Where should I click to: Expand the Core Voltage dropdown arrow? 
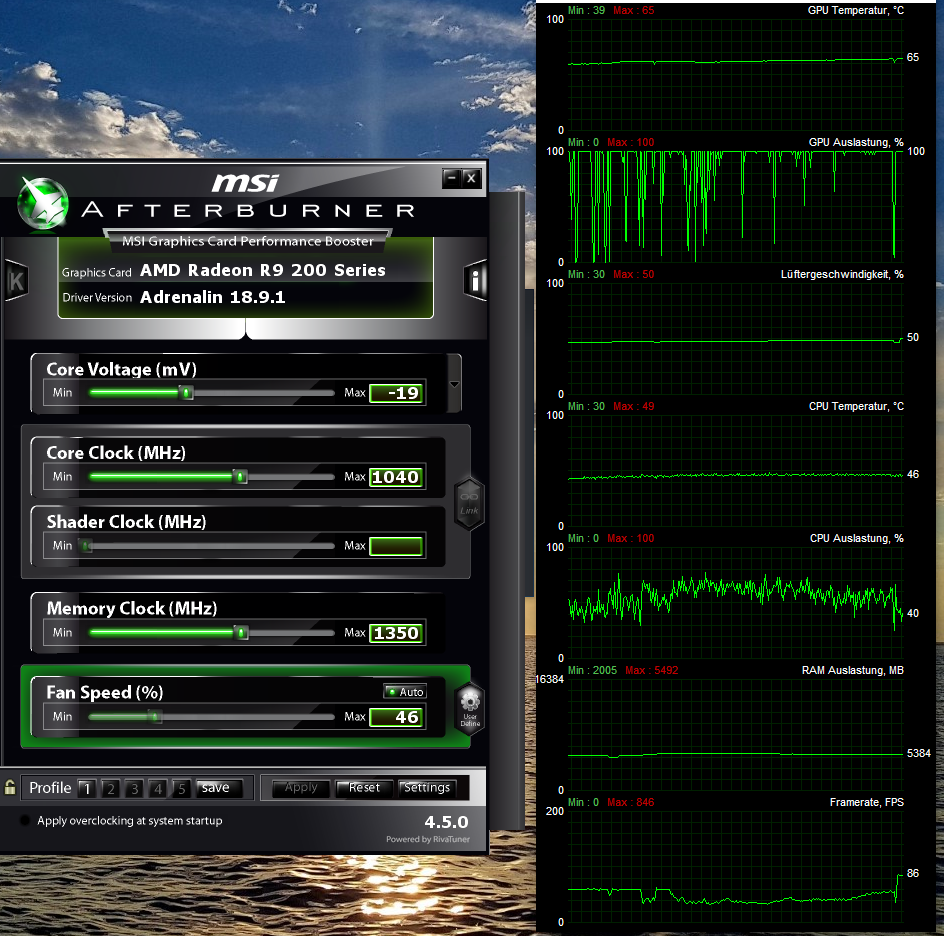pos(455,384)
